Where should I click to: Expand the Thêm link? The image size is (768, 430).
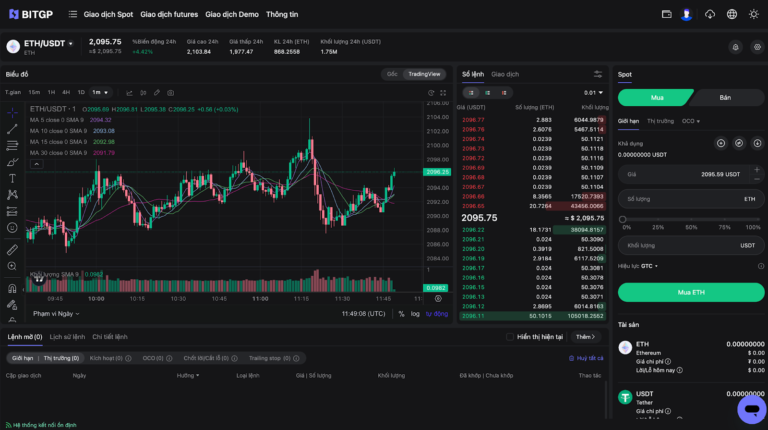coord(585,337)
